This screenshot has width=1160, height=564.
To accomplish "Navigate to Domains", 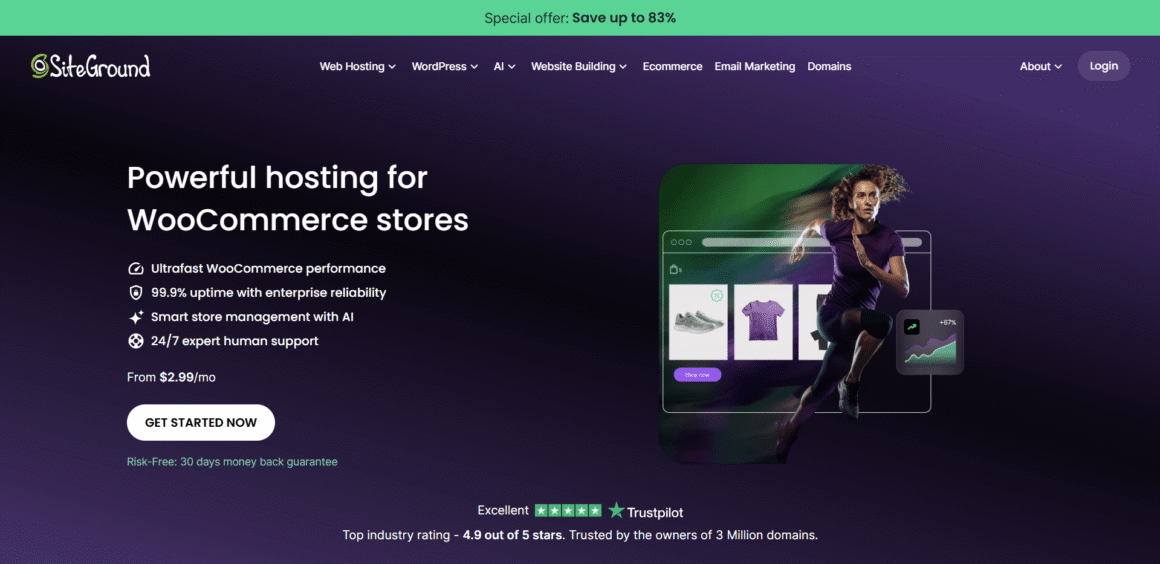I will point(829,66).
